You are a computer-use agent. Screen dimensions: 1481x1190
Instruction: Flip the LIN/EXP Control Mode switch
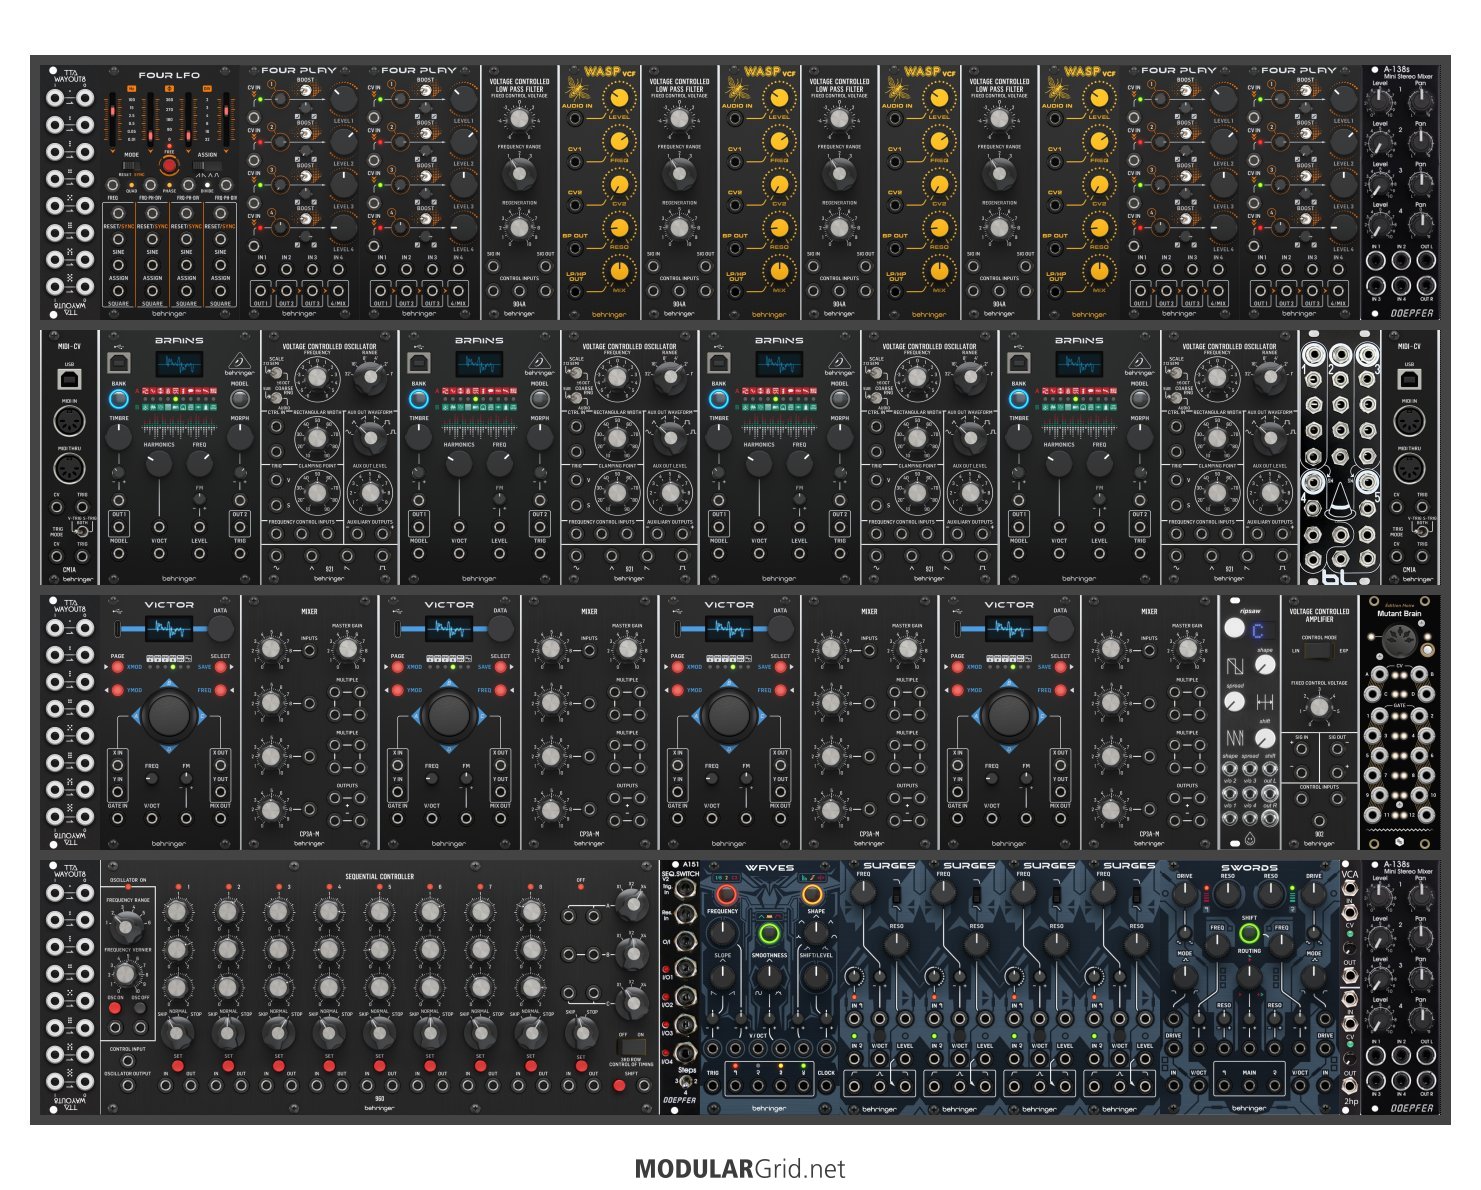pyautogui.click(x=1319, y=650)
